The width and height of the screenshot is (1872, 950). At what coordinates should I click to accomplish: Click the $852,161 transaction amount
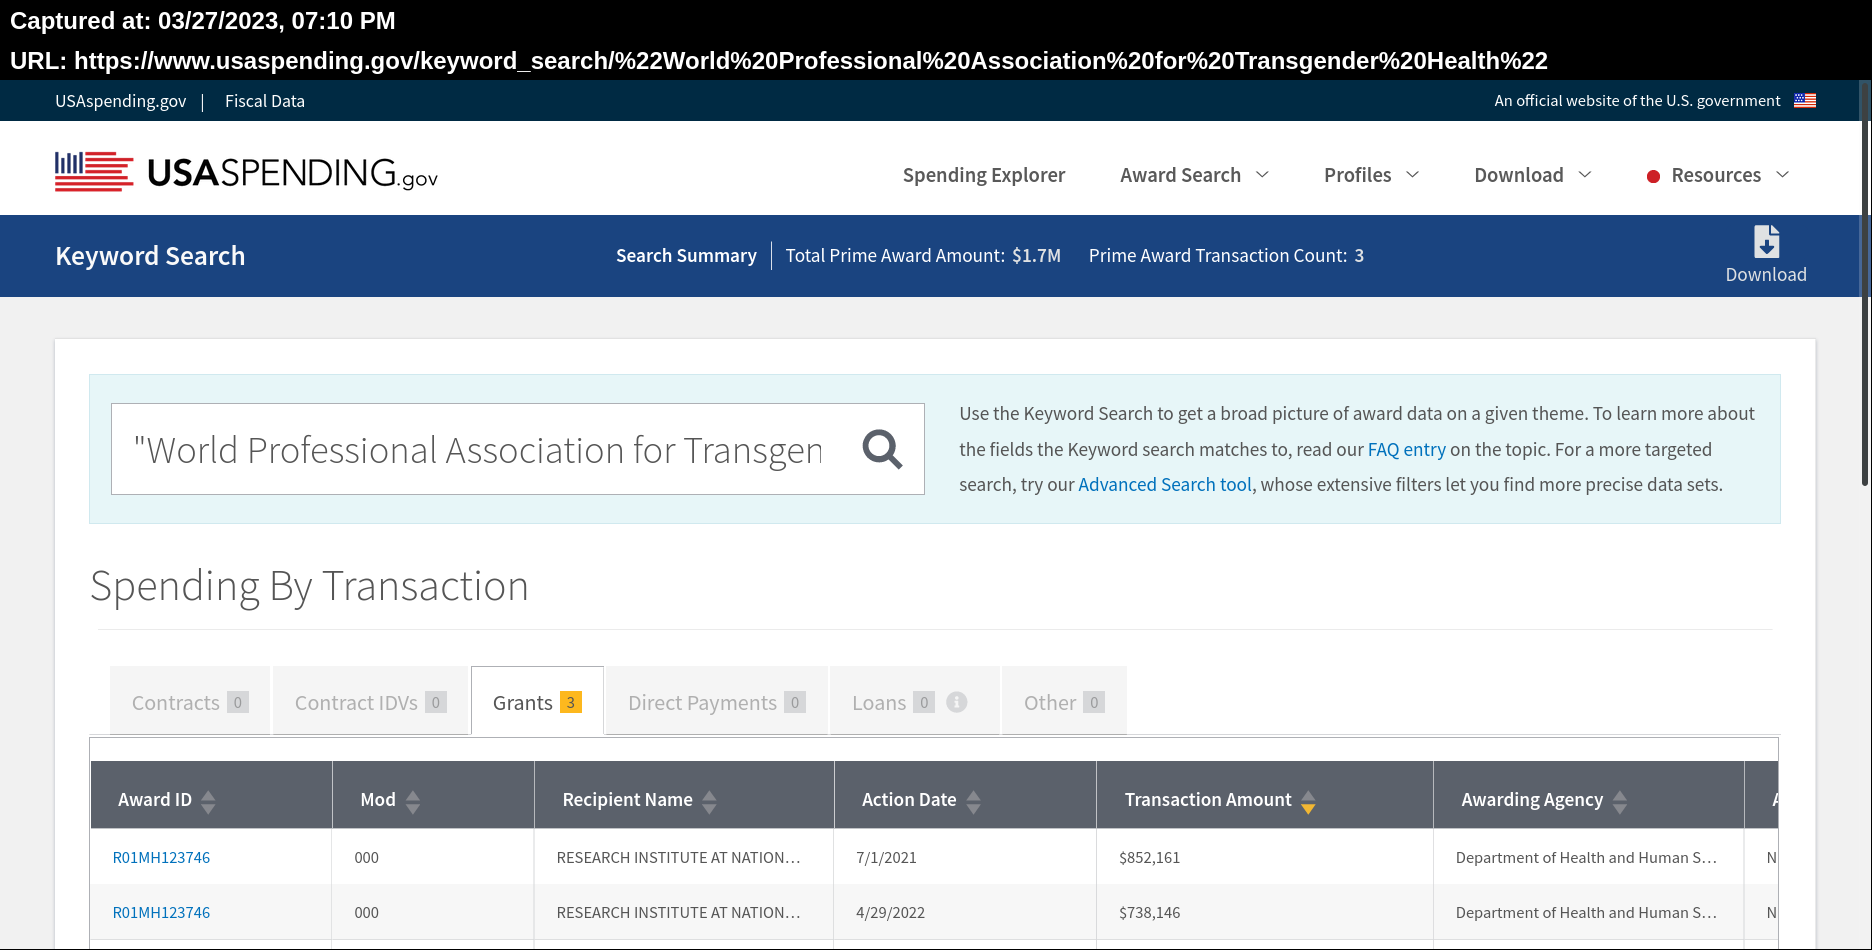pos(1149,857)
